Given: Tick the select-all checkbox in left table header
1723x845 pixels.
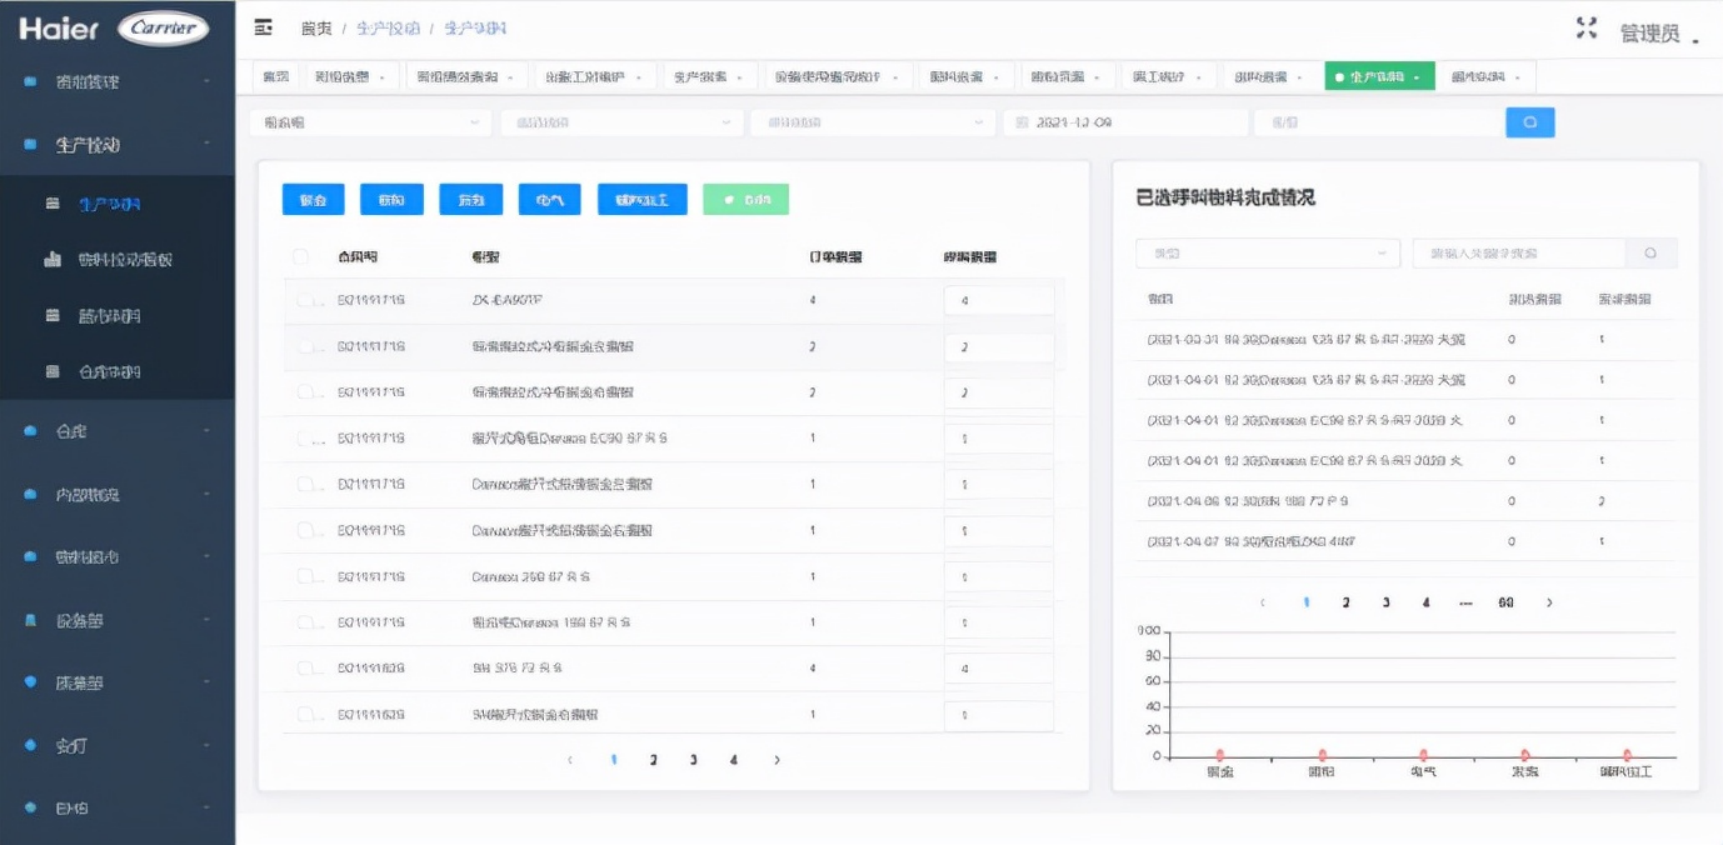Looking at the screenshot, I should [x=300, y=257].
